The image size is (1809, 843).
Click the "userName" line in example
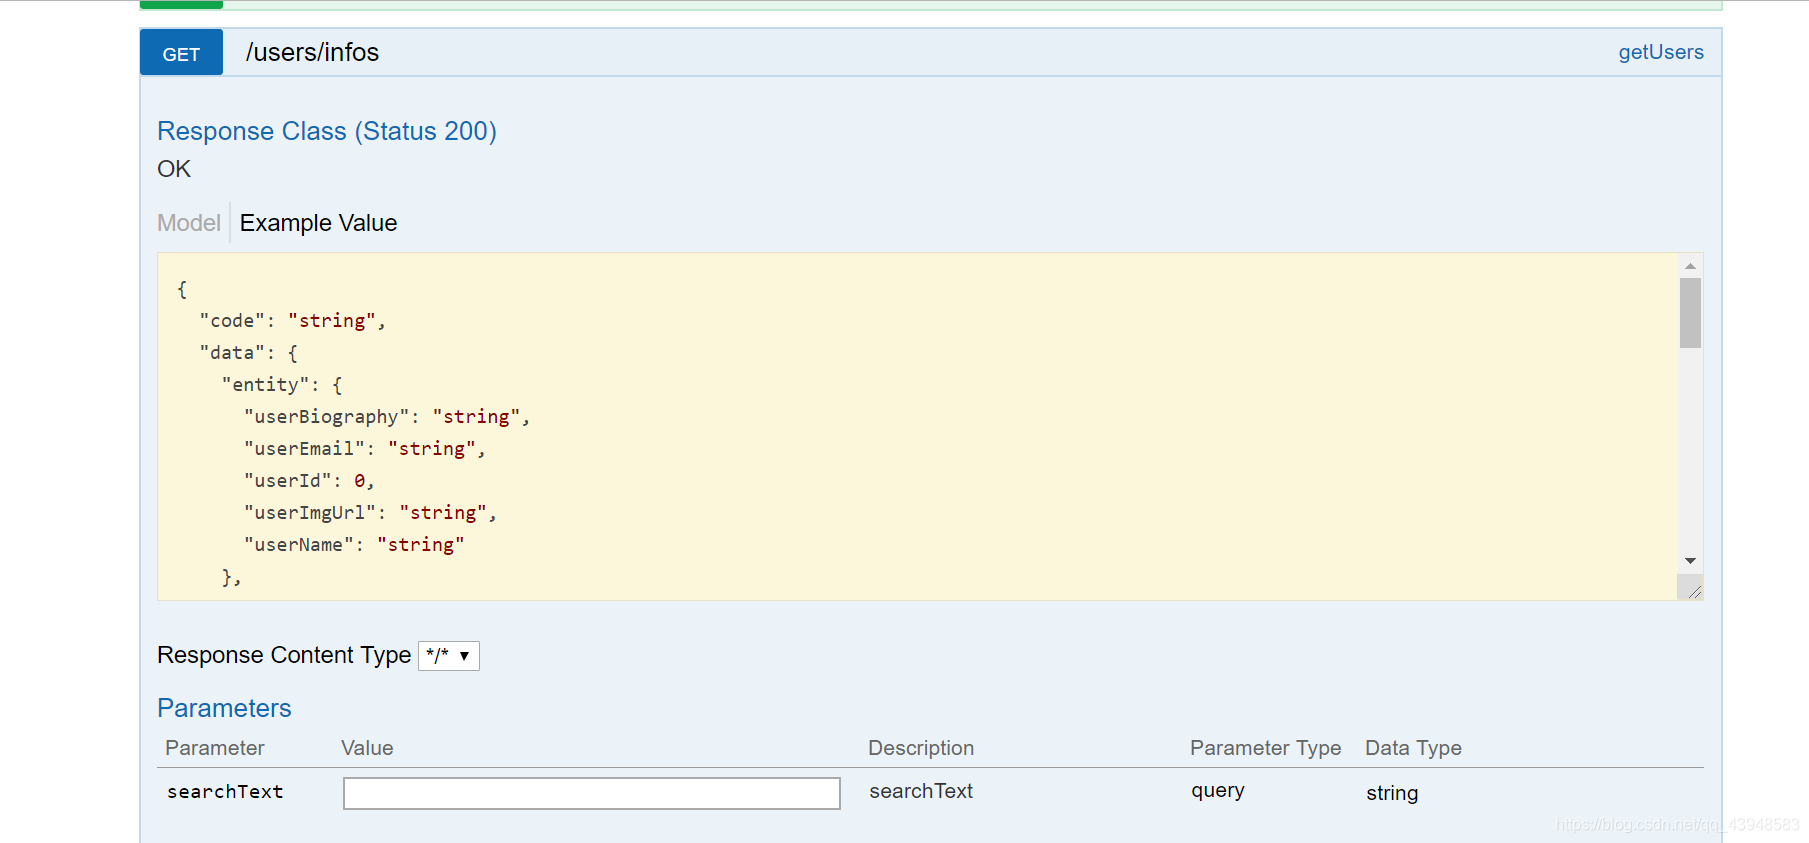354,545
